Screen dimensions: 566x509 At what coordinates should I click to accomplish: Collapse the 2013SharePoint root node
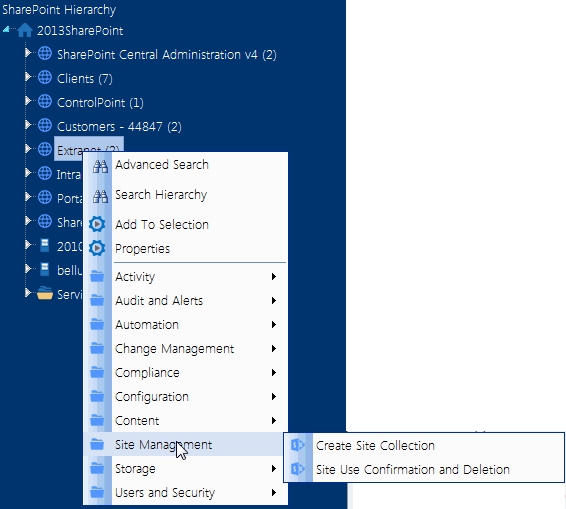tap(6, 30)
